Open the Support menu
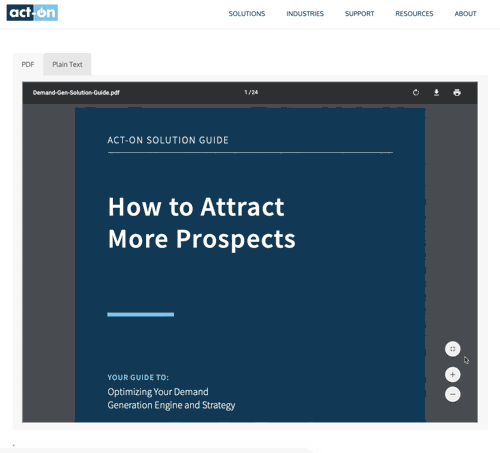500x453 pixels. tap(359, 14)
